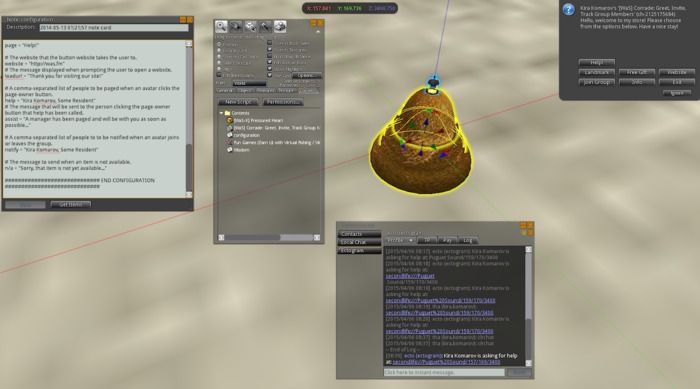This screenshot has width=700, height=389.
Task: Click the arrow at the right end of contents horizontal scrollbar
Action: [x=317, y=238]
